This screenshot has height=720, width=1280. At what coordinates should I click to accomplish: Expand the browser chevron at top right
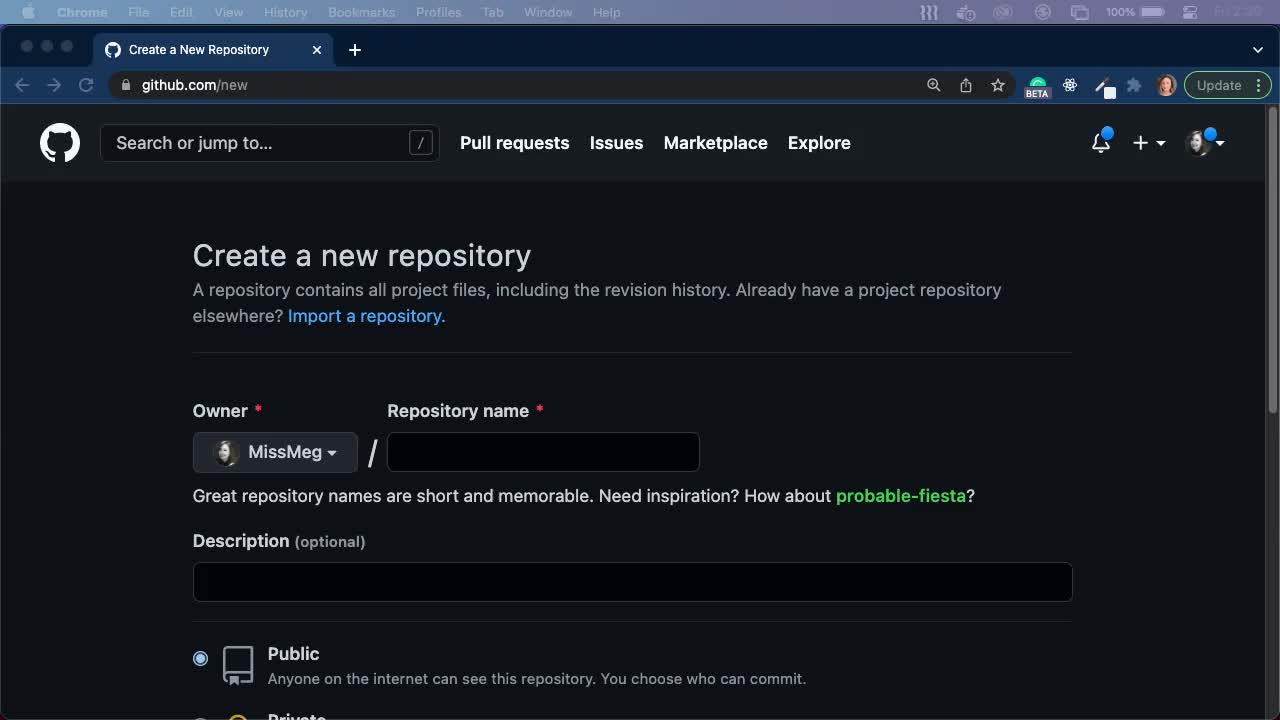click(1257, 49)
